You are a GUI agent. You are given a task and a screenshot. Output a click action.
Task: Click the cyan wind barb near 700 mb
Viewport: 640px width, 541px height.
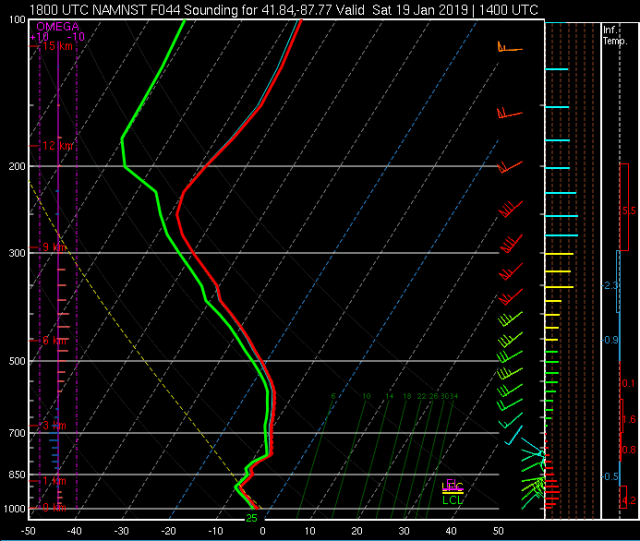pos(514,437)
